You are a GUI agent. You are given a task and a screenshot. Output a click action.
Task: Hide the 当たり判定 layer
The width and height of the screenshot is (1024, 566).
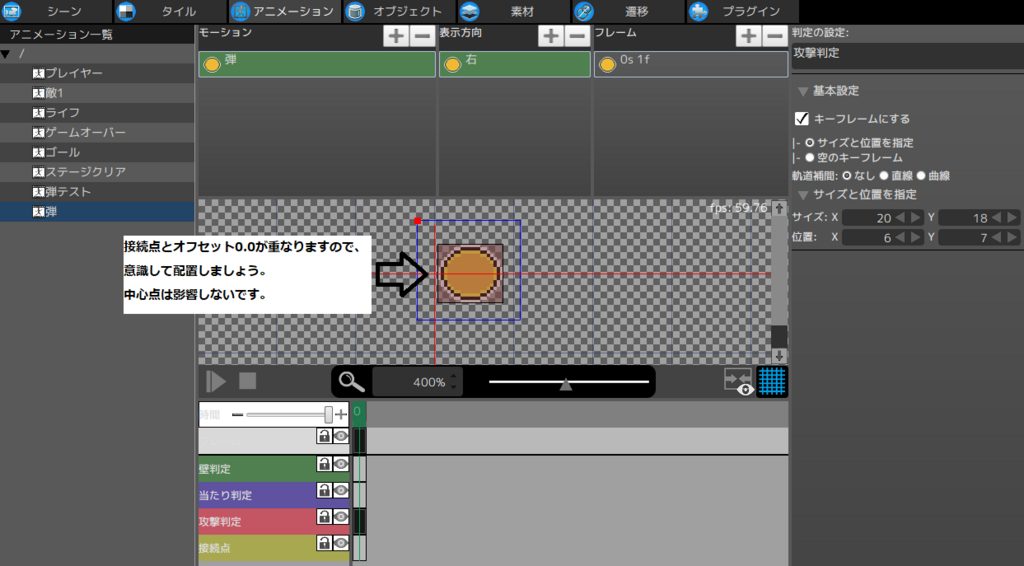coord(341,490)
